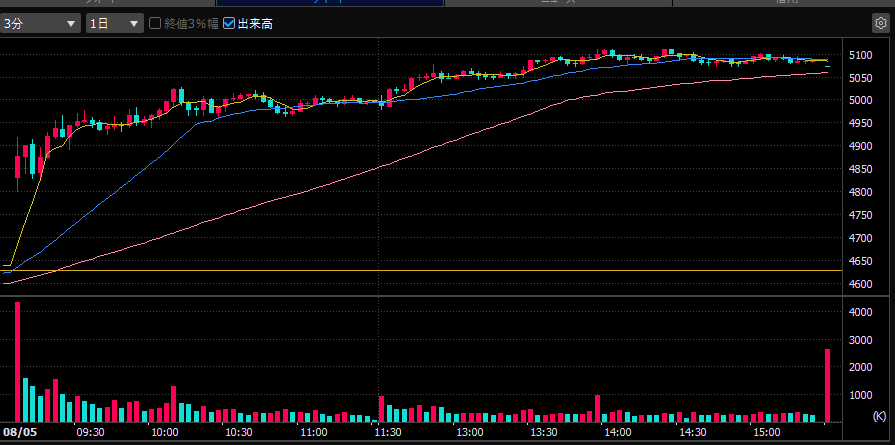Click the 4600 price axis label
Image resolution: width=895 pixels, height=445 pixels.
(x=860, y=284)
